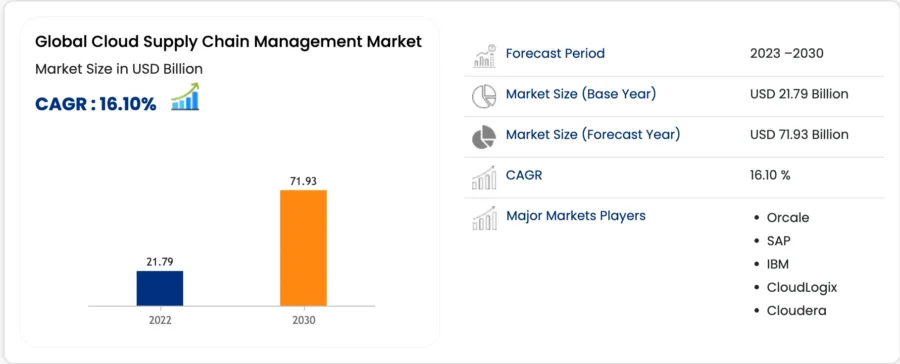The width and height of the screenshot is (900, 364).
Task: Click the orange 2030 bar
Action: click(303, 247)
